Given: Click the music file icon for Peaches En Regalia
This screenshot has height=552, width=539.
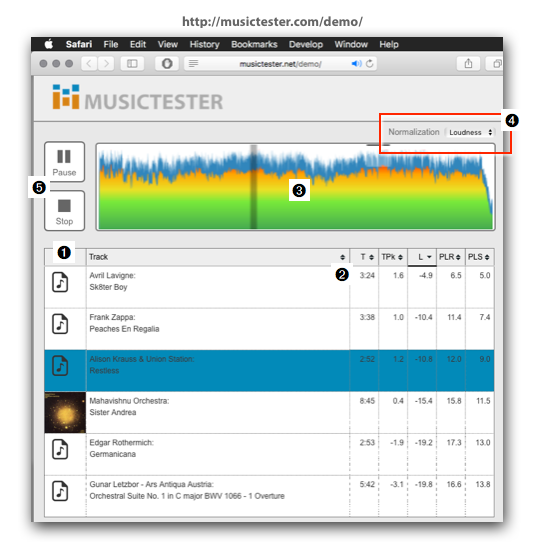Looking at the screenshot, I should [x=60, y=324].
